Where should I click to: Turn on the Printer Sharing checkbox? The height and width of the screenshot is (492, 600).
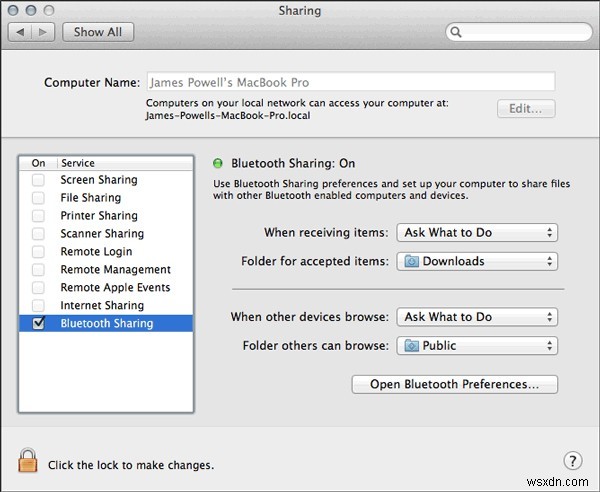point(38,215)
